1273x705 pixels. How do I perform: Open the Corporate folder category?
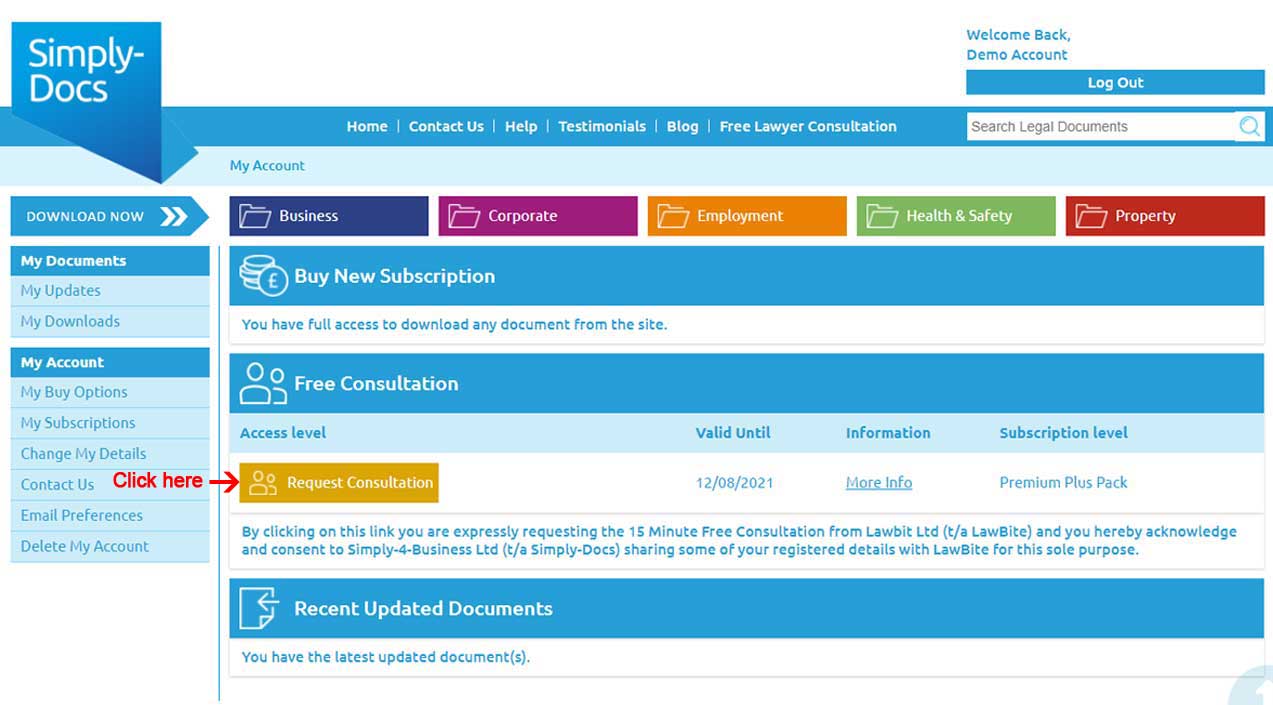[537, 216]
